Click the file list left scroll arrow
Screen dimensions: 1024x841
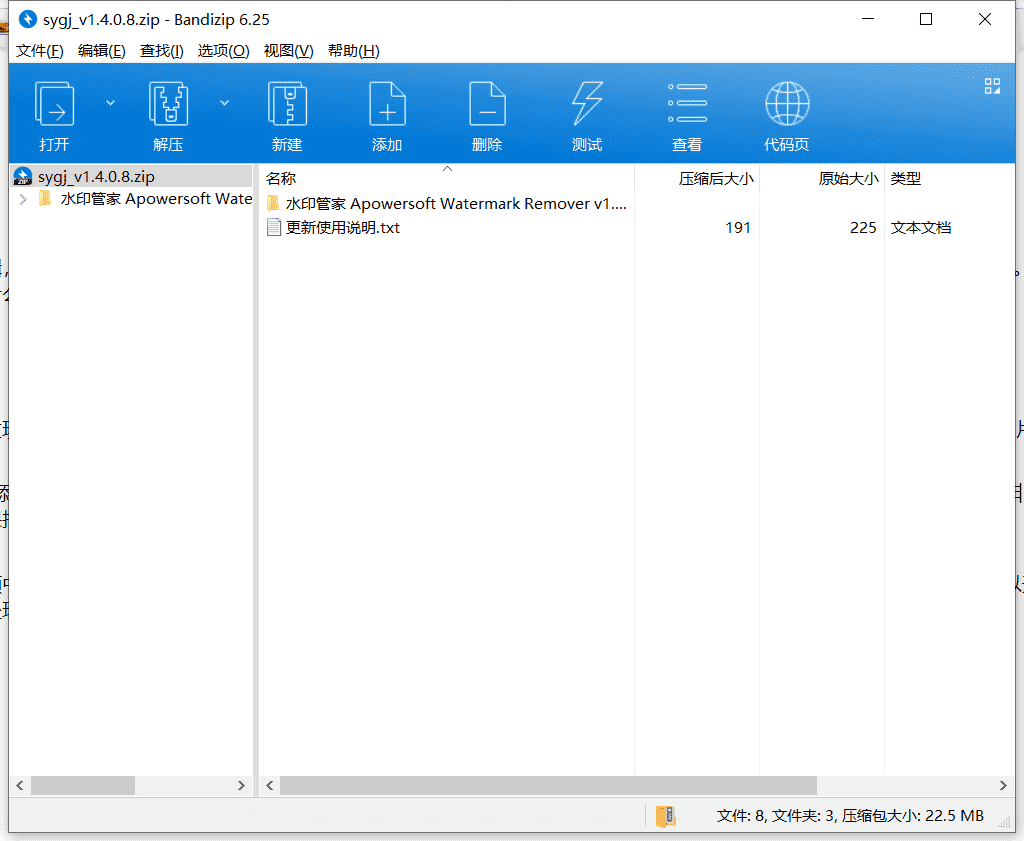[270, 785]
